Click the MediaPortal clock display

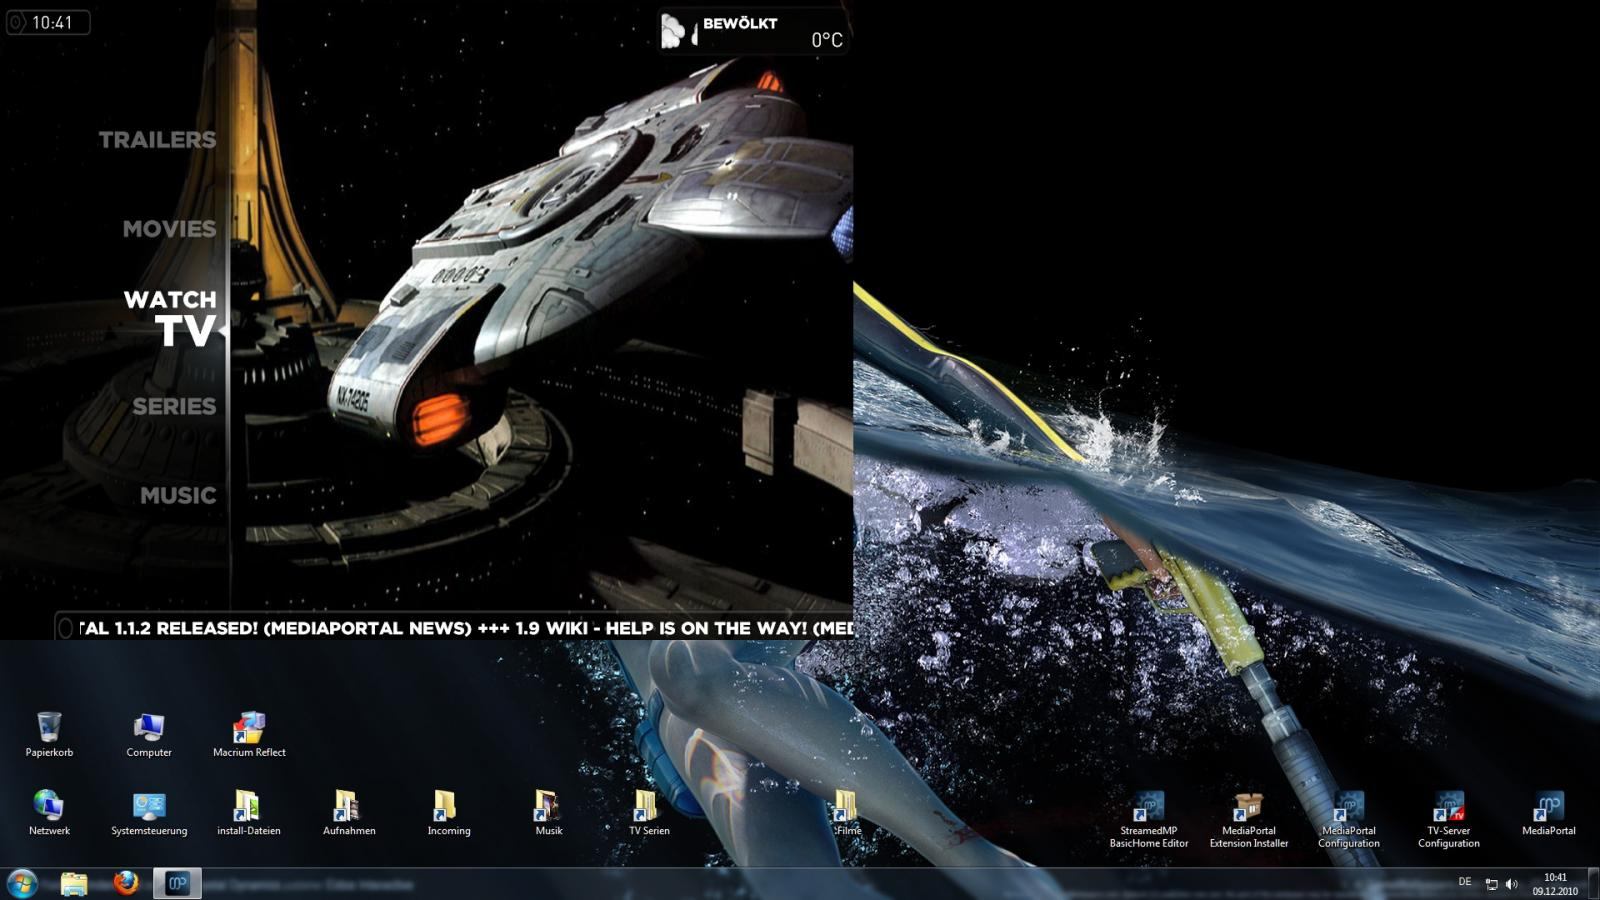pos(48,22)
